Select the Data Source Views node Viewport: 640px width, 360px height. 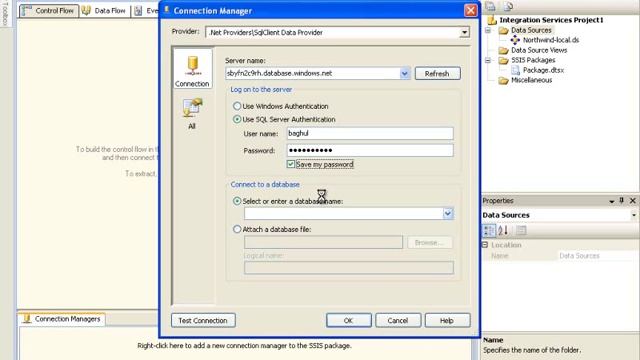point(539,50)
